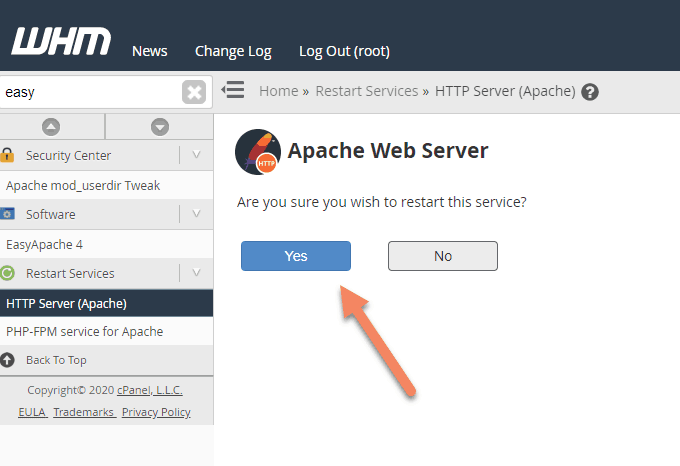
Task: Collapse the Software chevron
Action: 196,214
